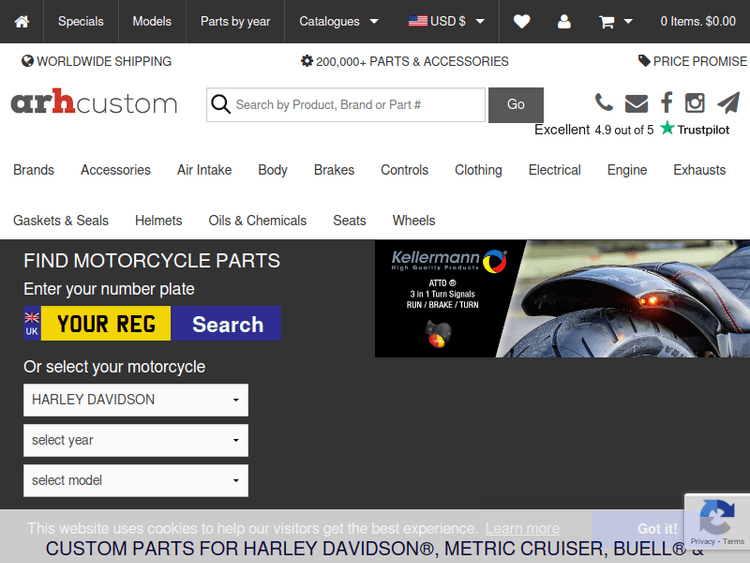
Task: Open the select year dropdown
Action: click(x=136, y=440)
